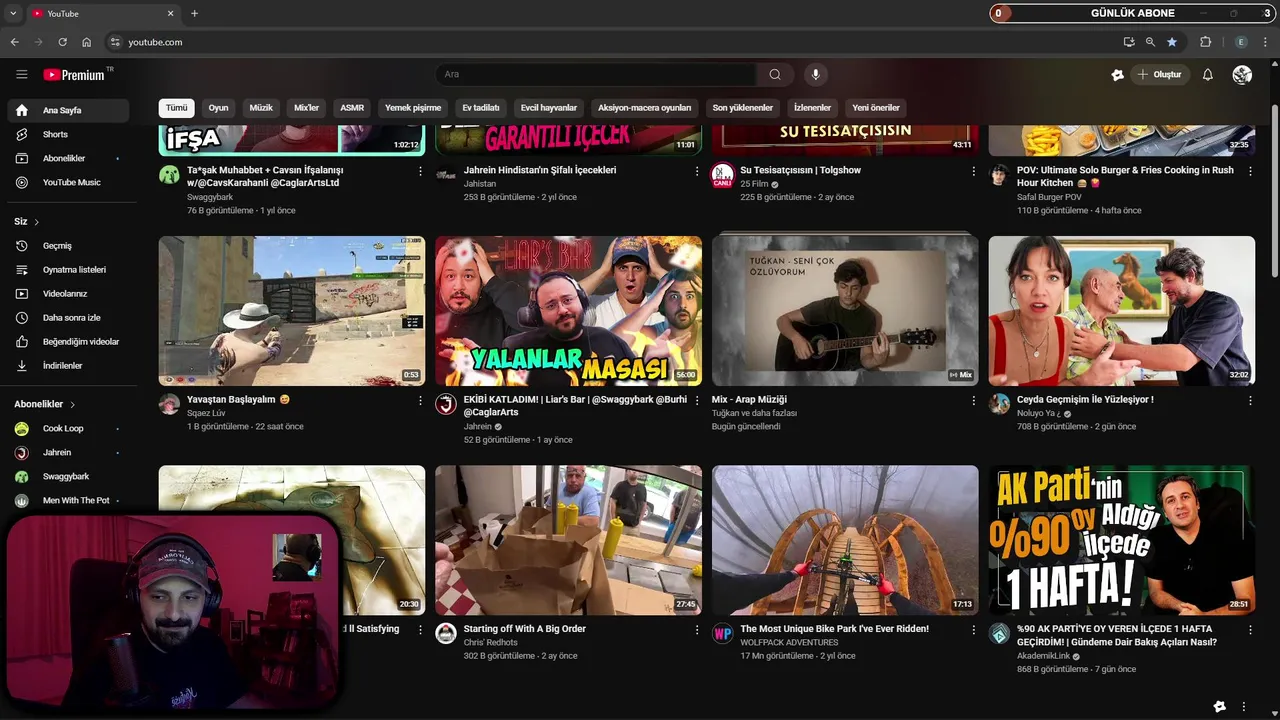Open more options for EKİBİ KATLADIM video

point(697,400)
